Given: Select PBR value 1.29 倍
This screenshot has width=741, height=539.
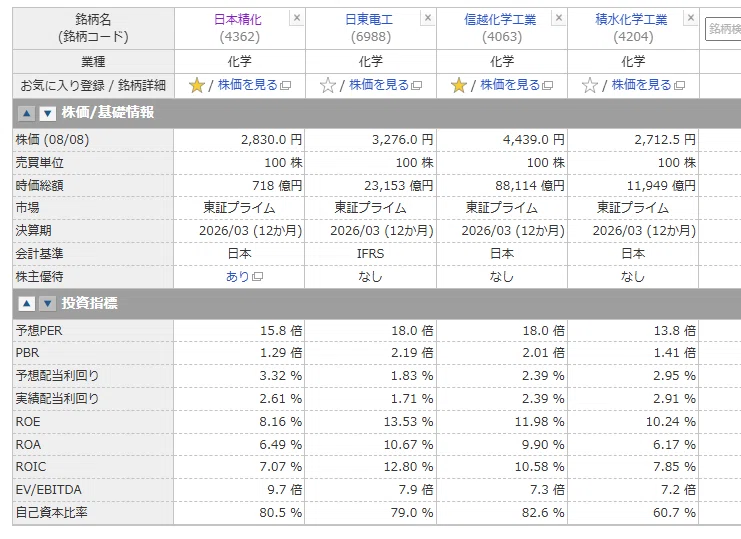Looking at the screenshot, I should [x=281, y=353].
